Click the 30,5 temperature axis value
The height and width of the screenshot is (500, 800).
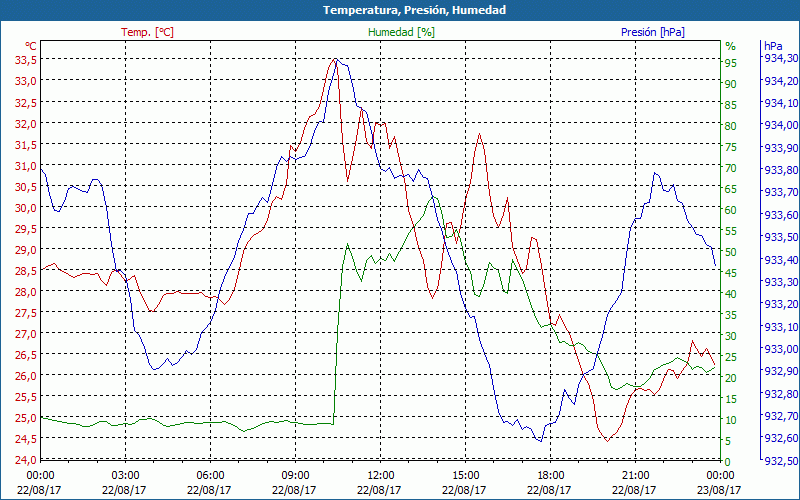25,186
